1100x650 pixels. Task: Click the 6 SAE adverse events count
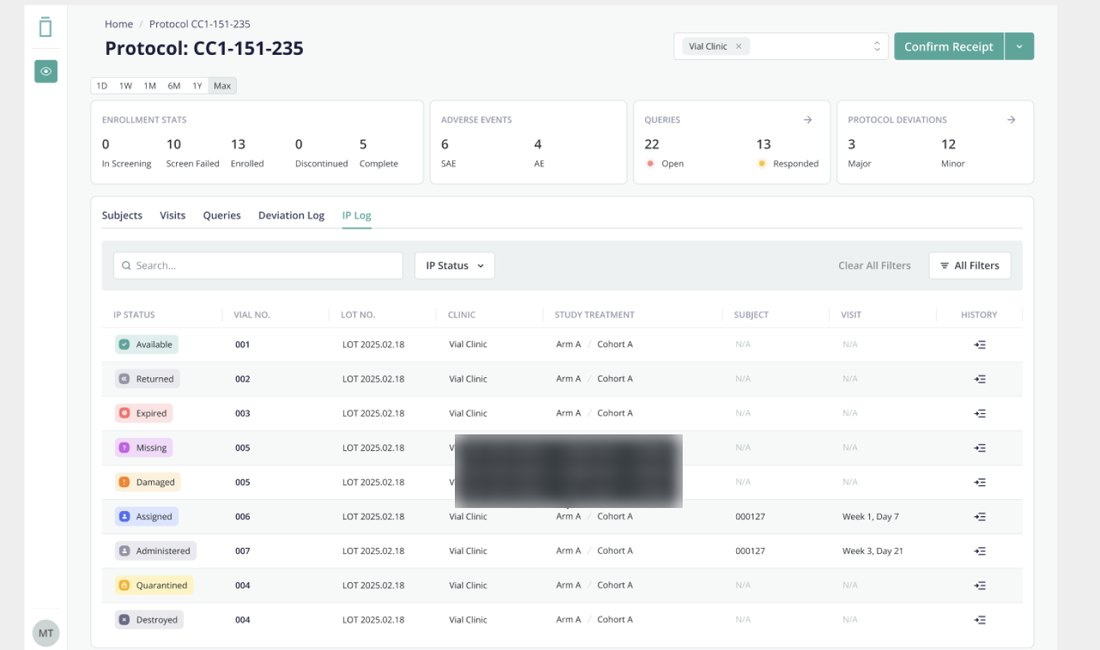pyautogui.click(x=445, y=144)
